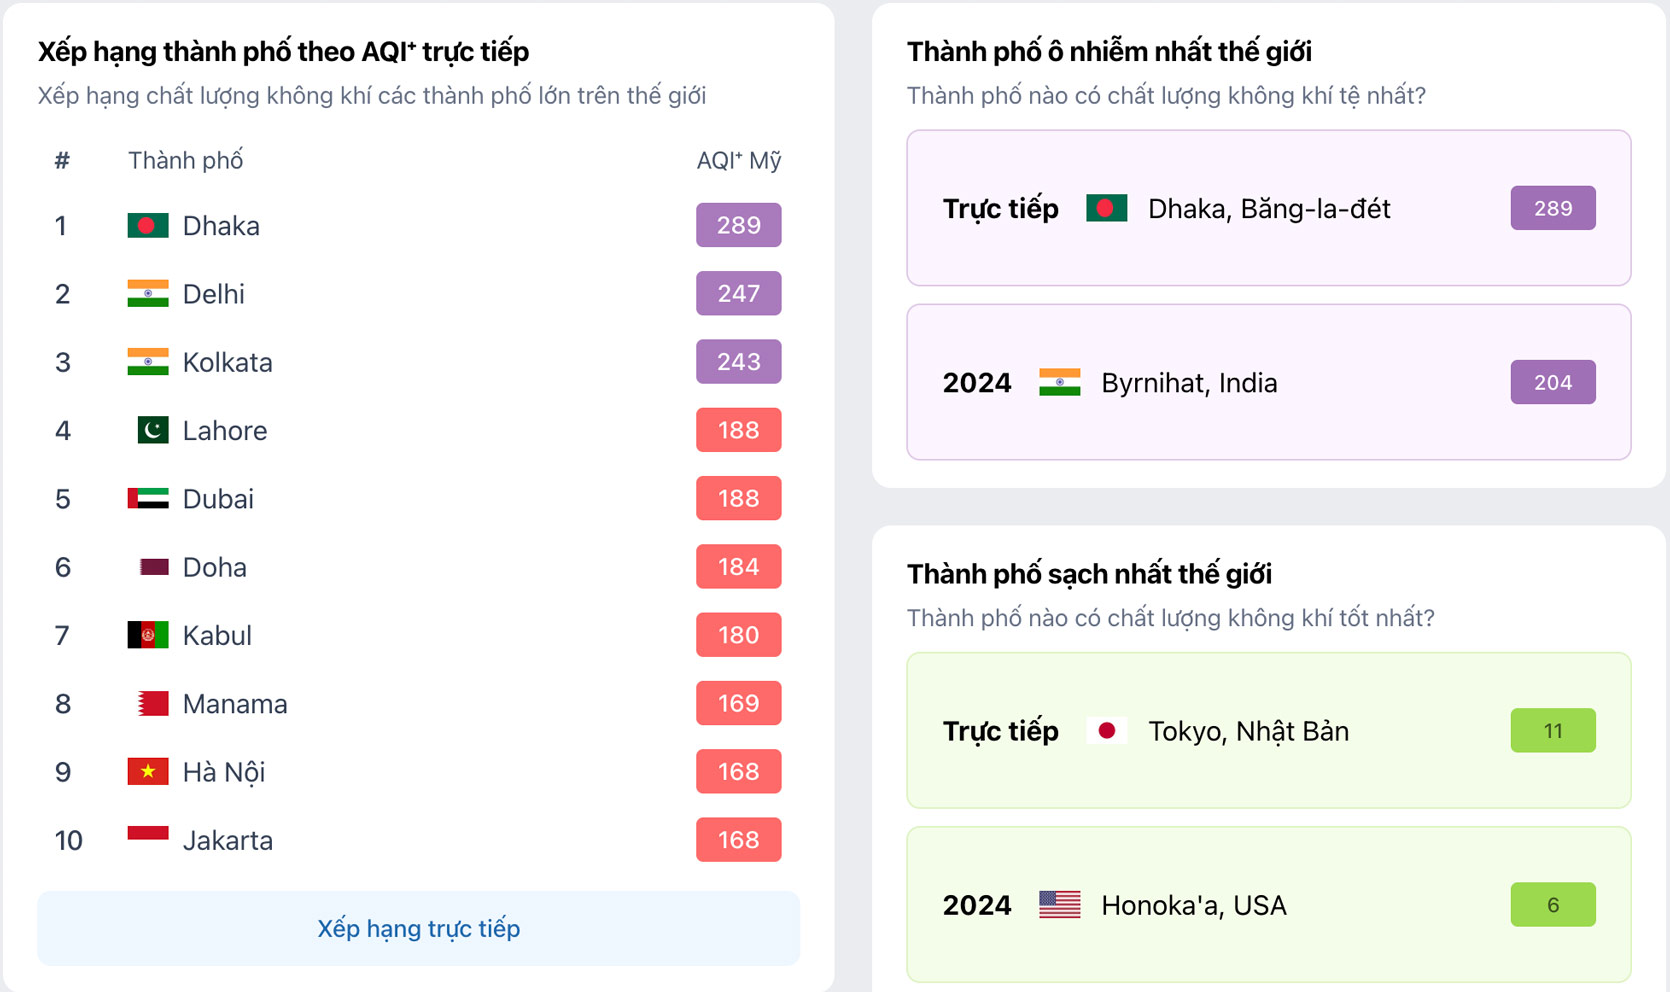Click the India flag next to Delhi
Screen dimensions: 1670x992
coord(147,294)
